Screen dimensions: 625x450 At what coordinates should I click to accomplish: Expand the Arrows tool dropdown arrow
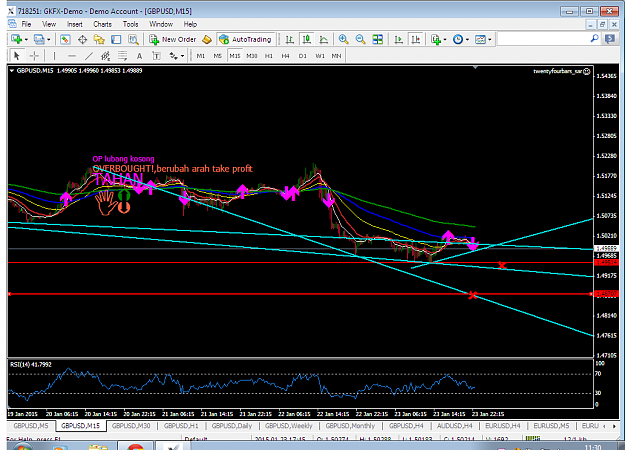click(182, 56)
